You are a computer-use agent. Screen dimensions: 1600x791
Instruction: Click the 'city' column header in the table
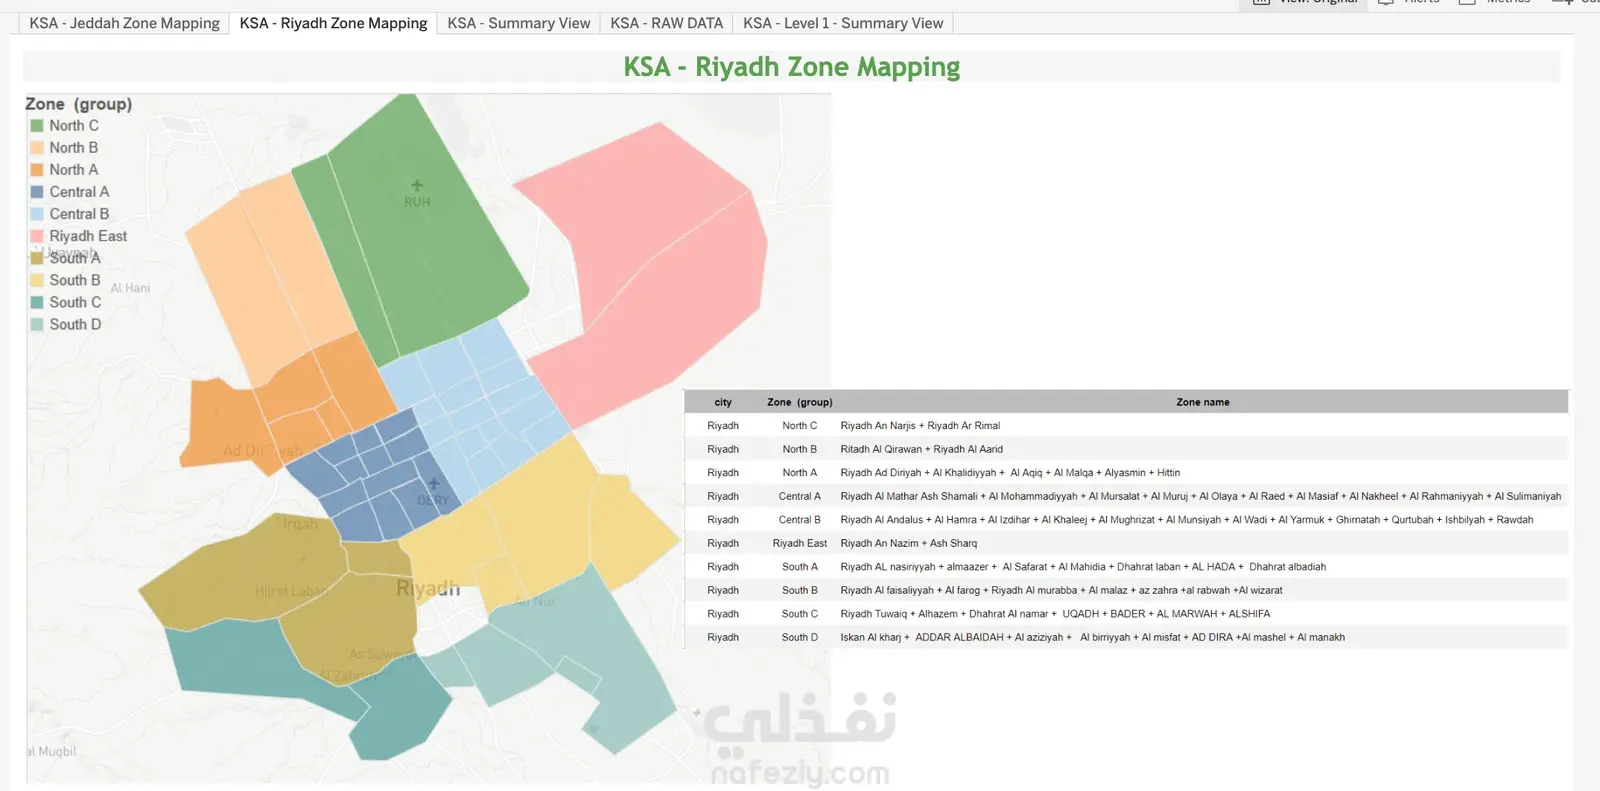point(723,402)
